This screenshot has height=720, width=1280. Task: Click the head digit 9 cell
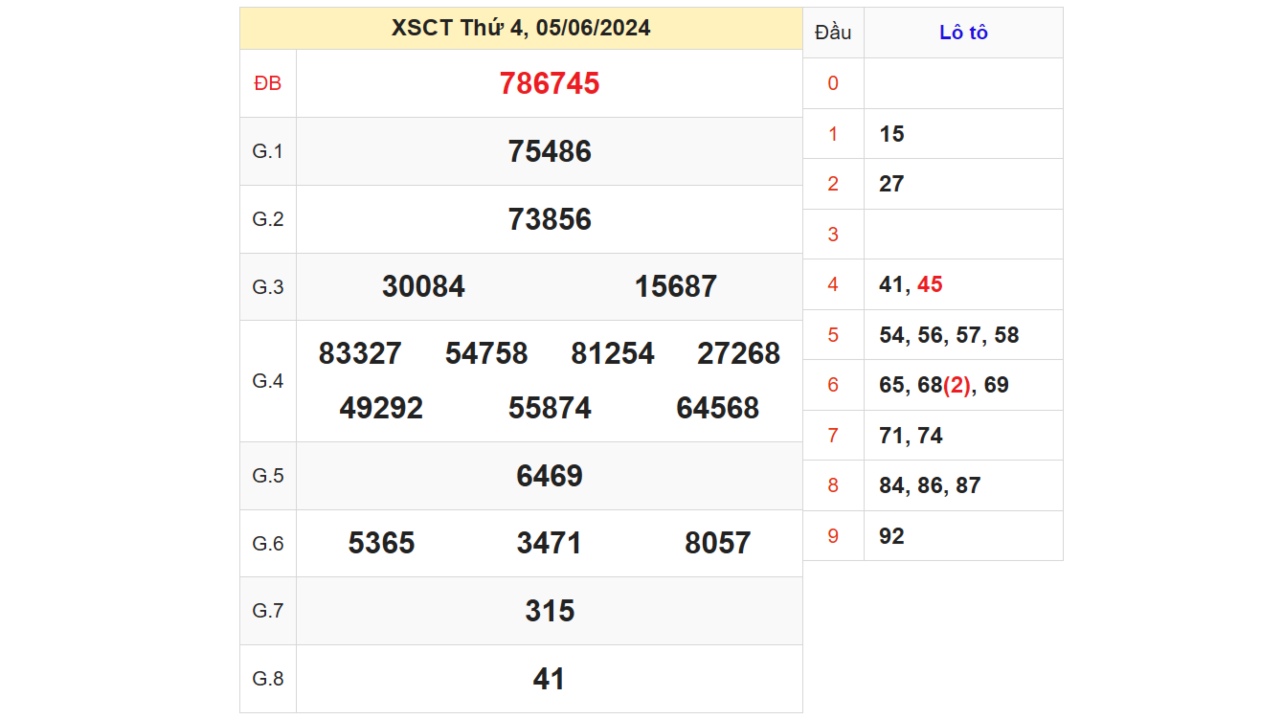[833, 536]
